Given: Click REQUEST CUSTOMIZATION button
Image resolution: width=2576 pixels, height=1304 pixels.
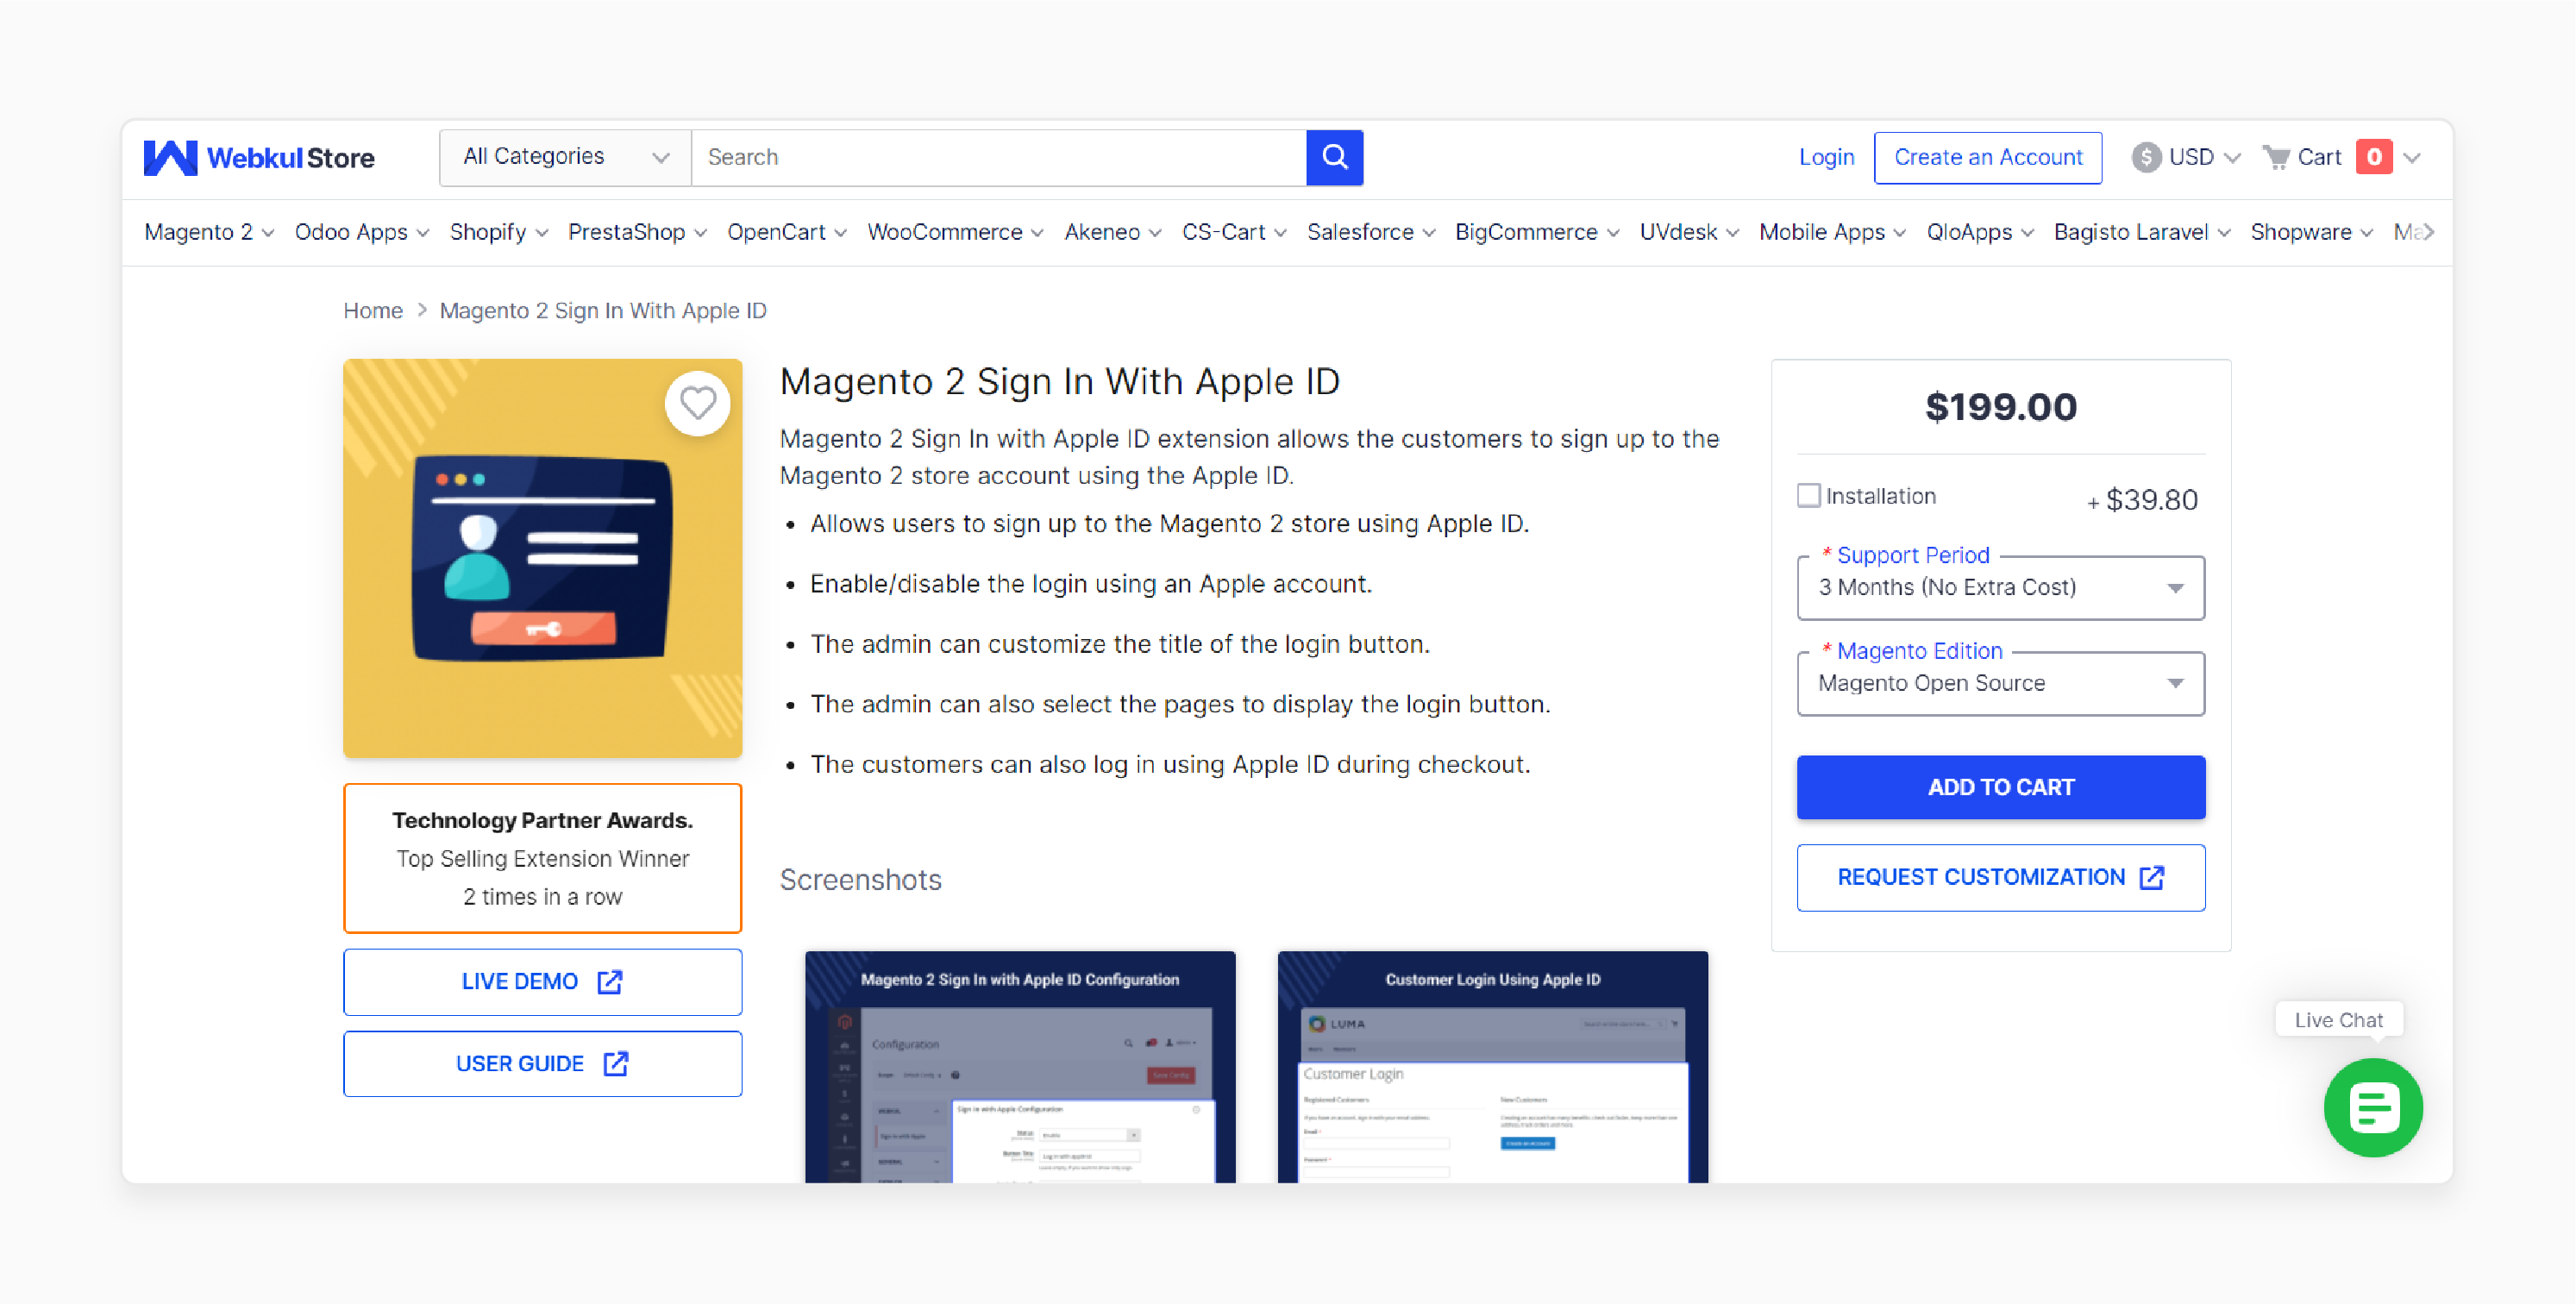Looking at the screenshot, I should pos(2000,877).
